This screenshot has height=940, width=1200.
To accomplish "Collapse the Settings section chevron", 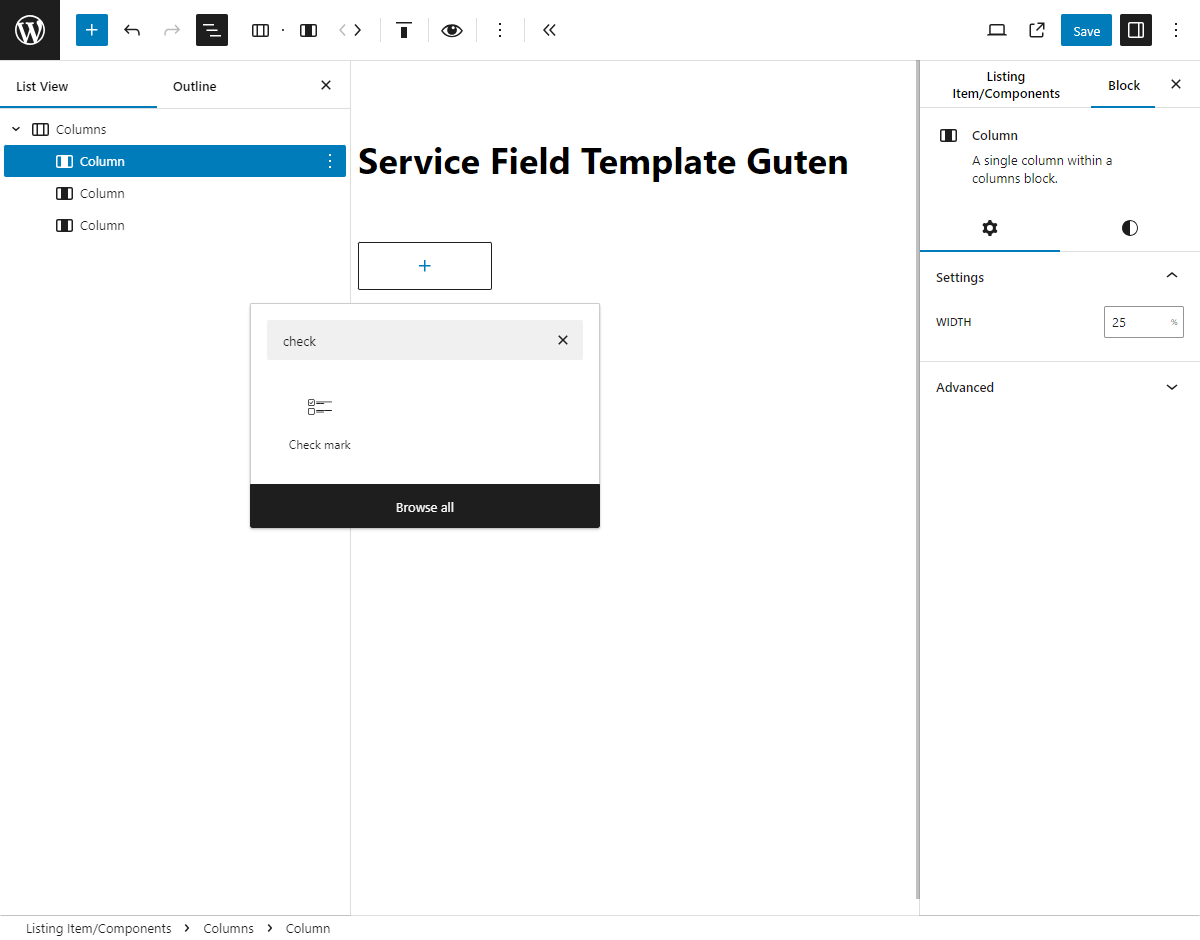I will coord(1171,276).
